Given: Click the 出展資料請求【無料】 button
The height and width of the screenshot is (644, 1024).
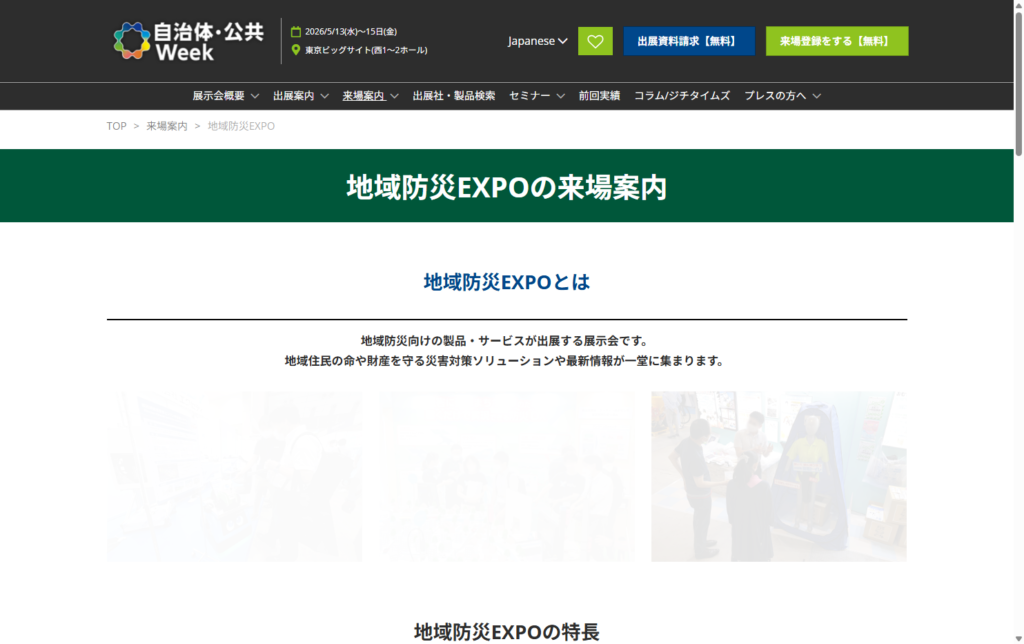Looking at the screenshot, I should (x=689, y=41).
